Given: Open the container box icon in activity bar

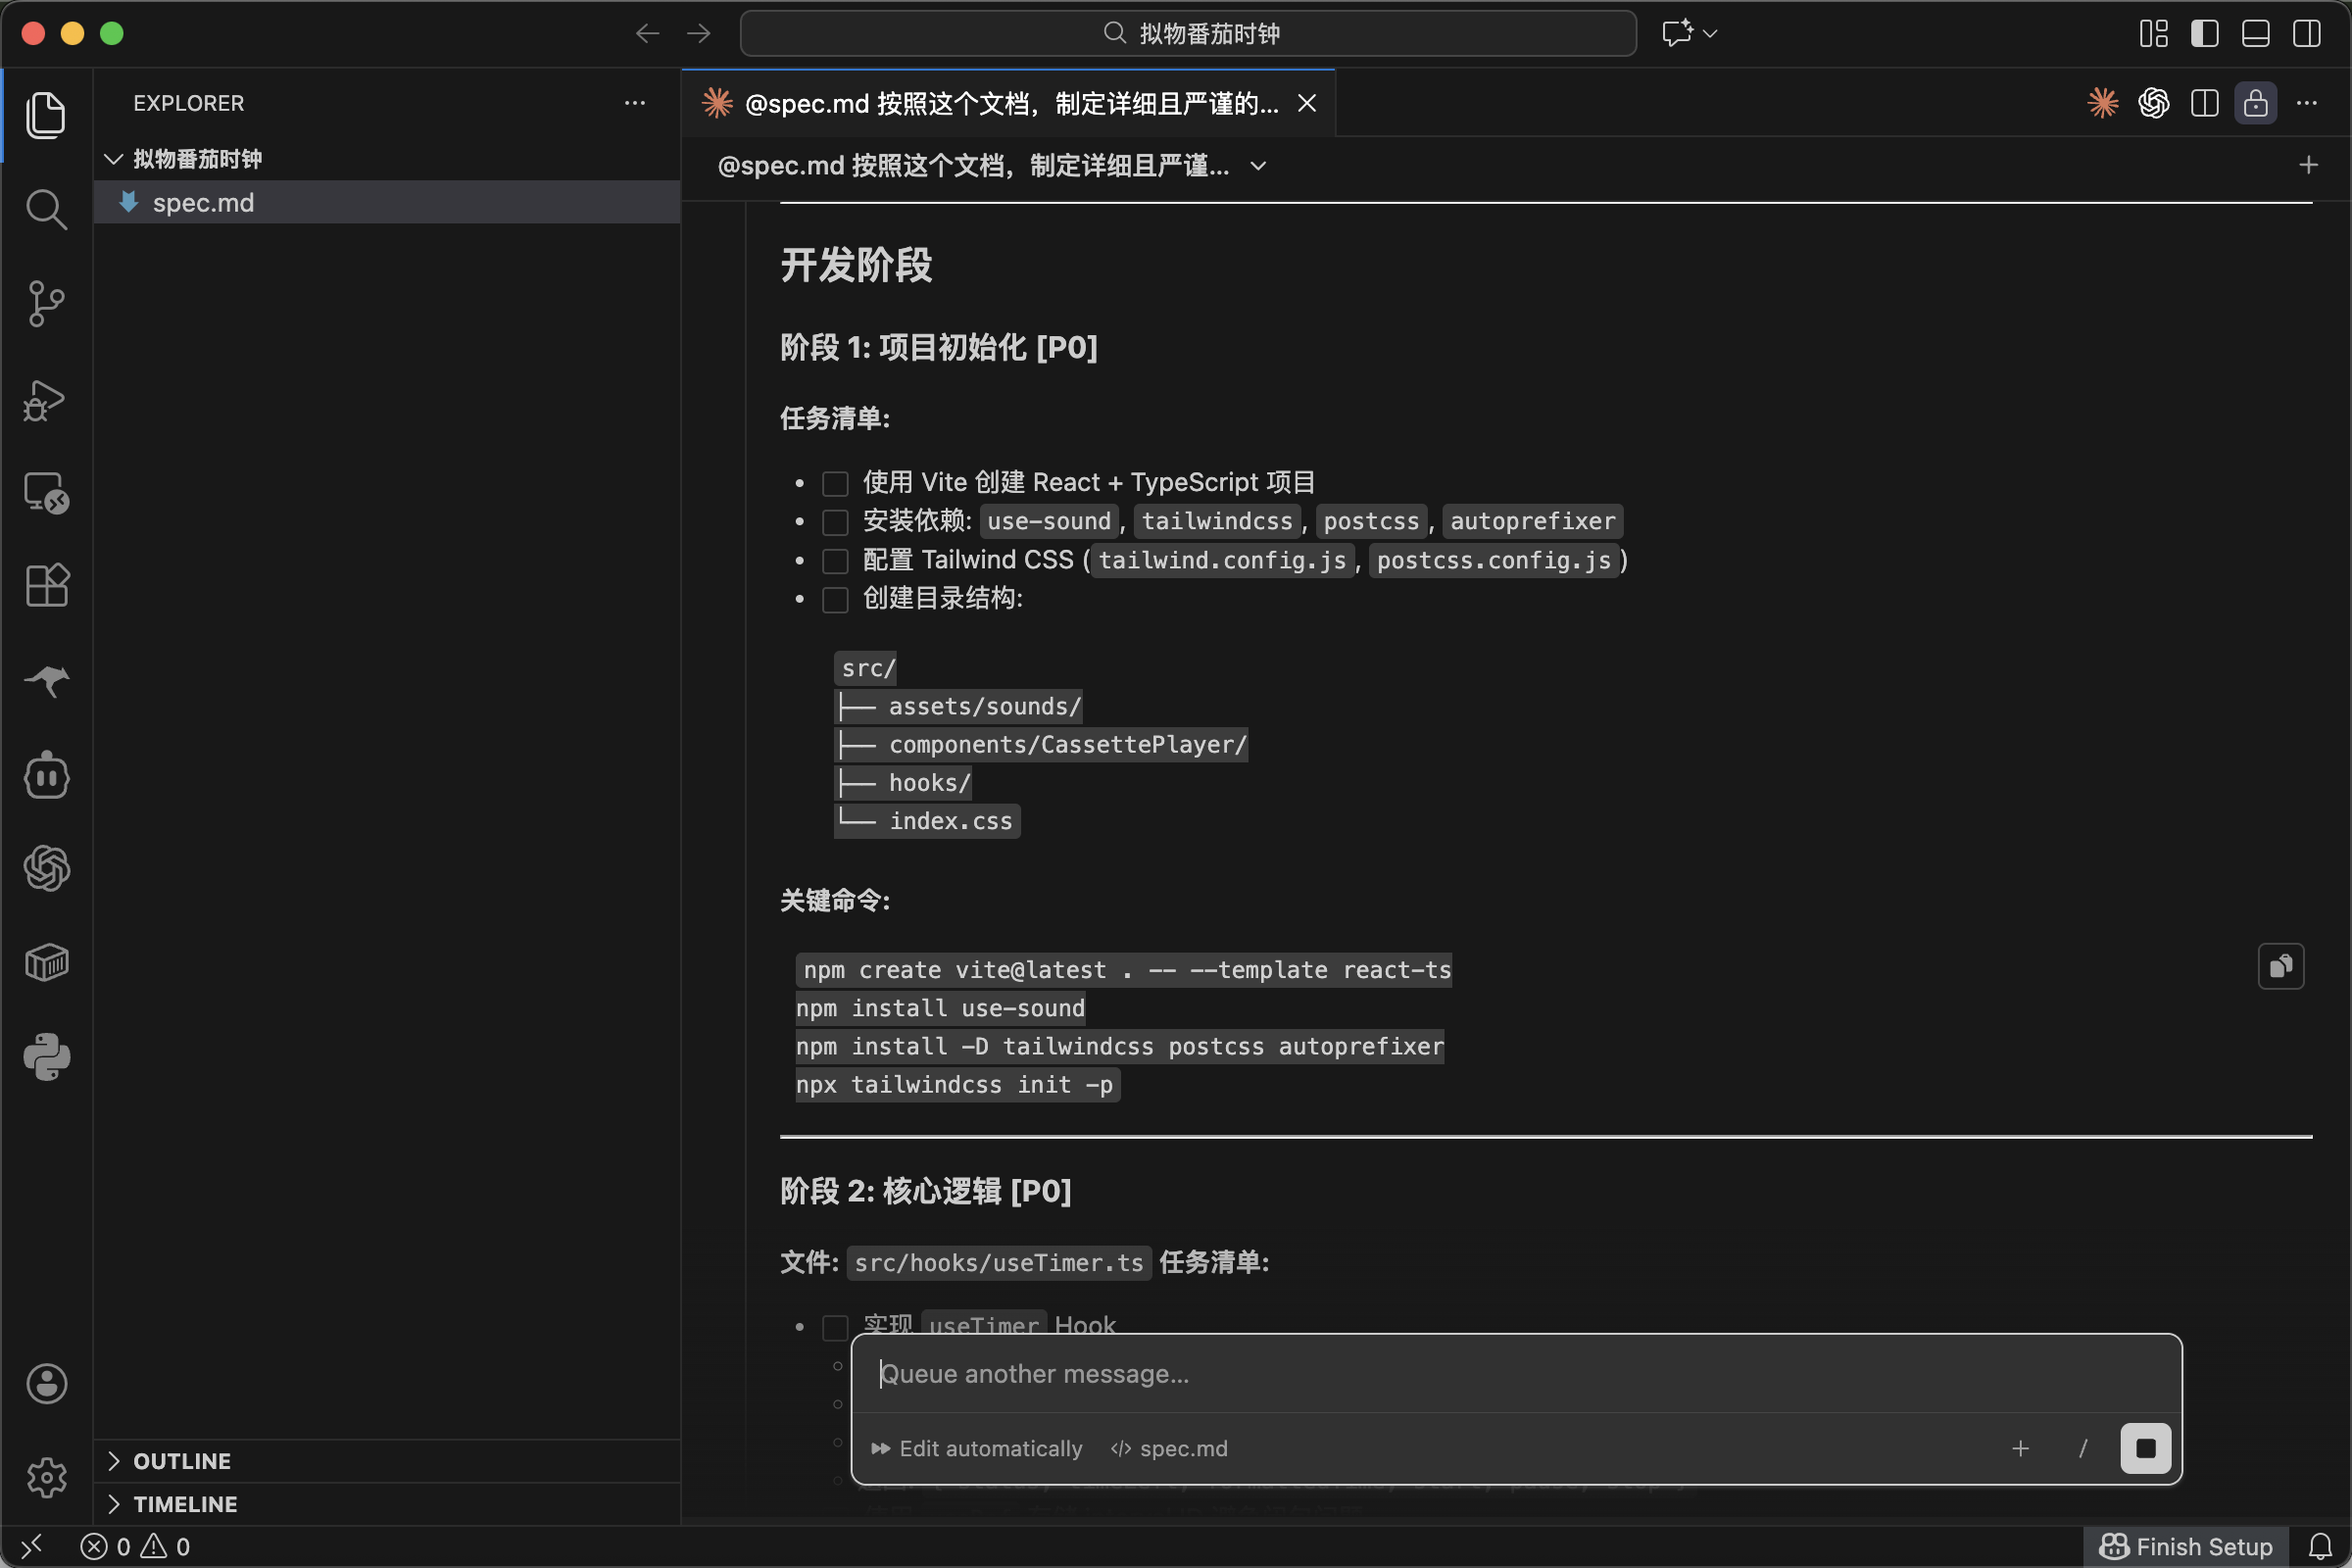Looking at the screenshot, I should [x=46, y=963].
